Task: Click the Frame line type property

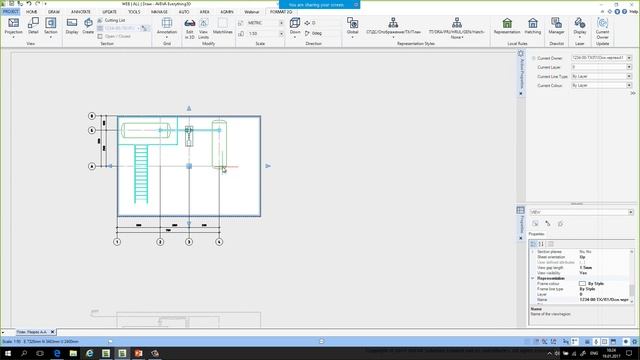Action: click(580, 289)
